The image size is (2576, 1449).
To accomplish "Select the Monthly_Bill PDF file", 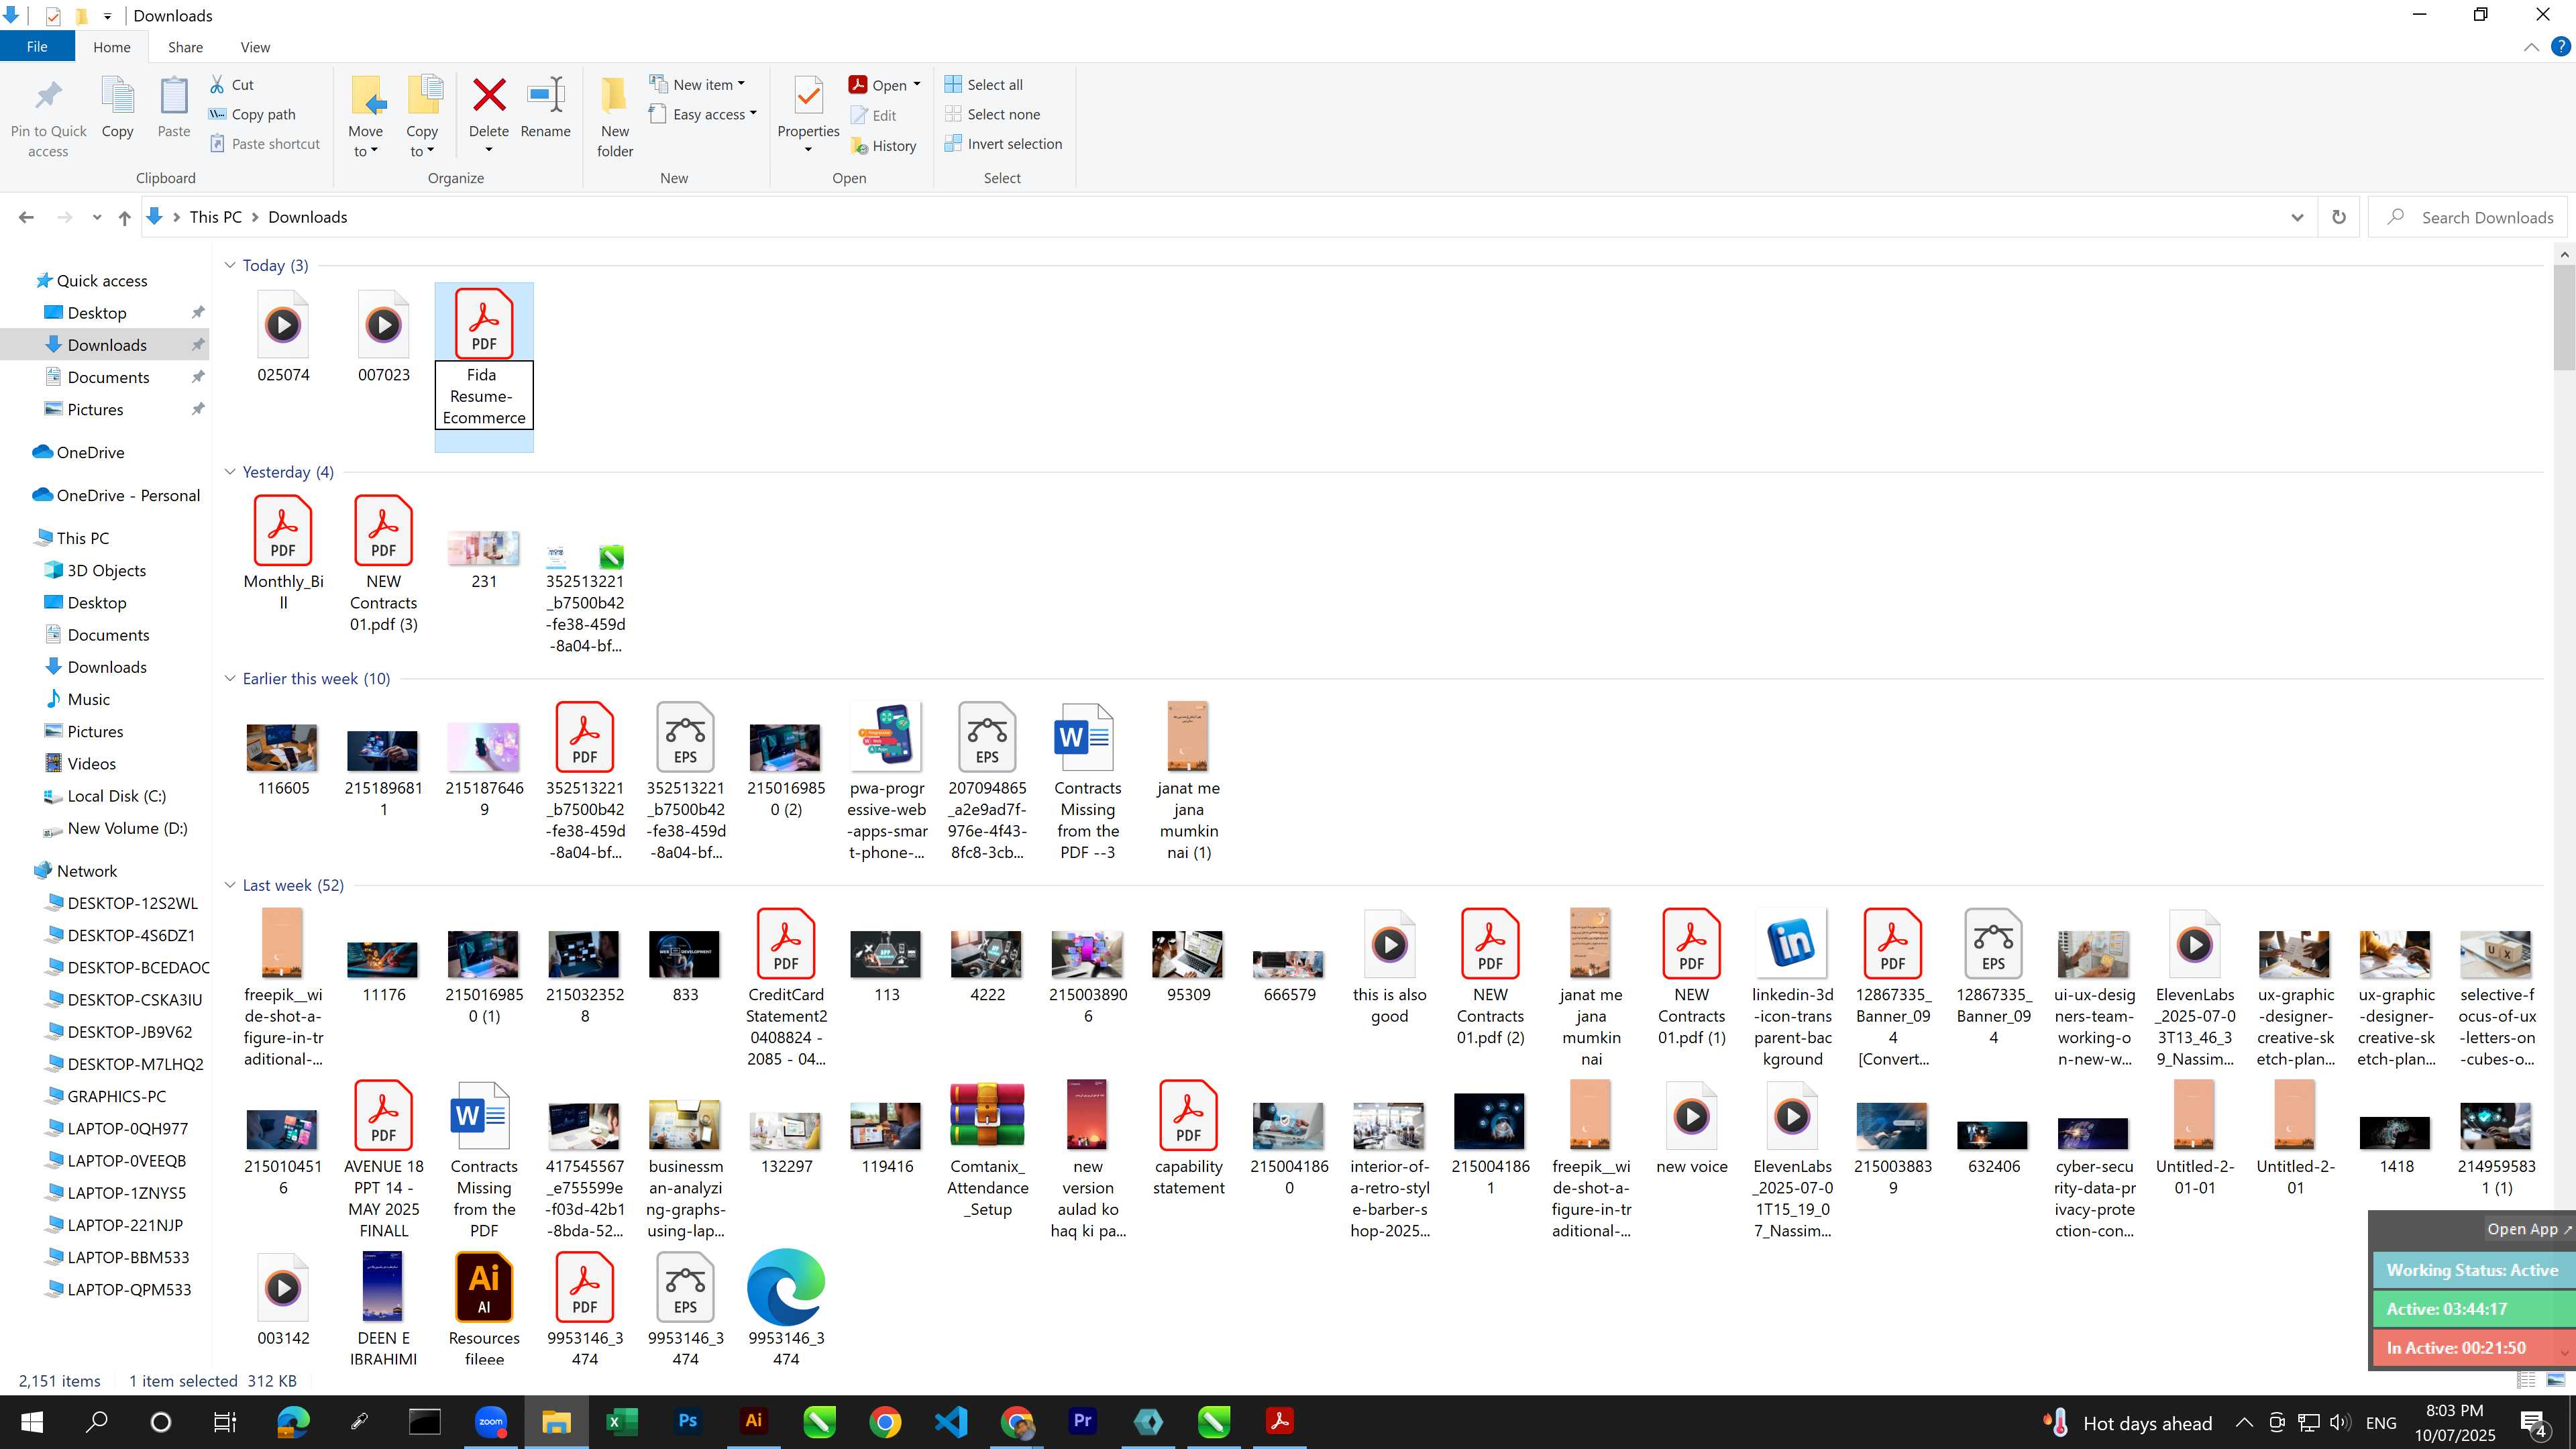I will pos(283,552).
